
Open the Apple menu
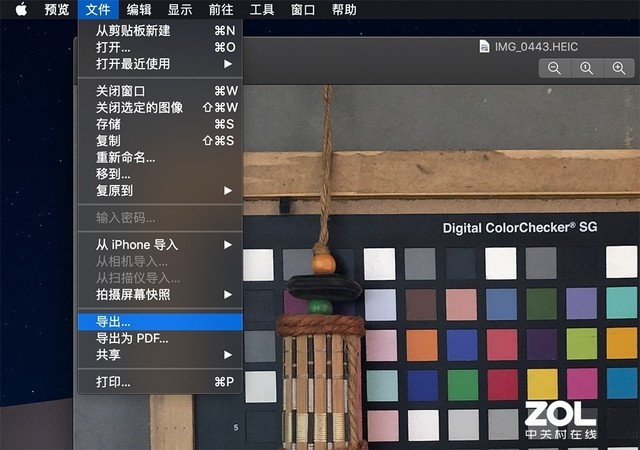pos(21,9)
